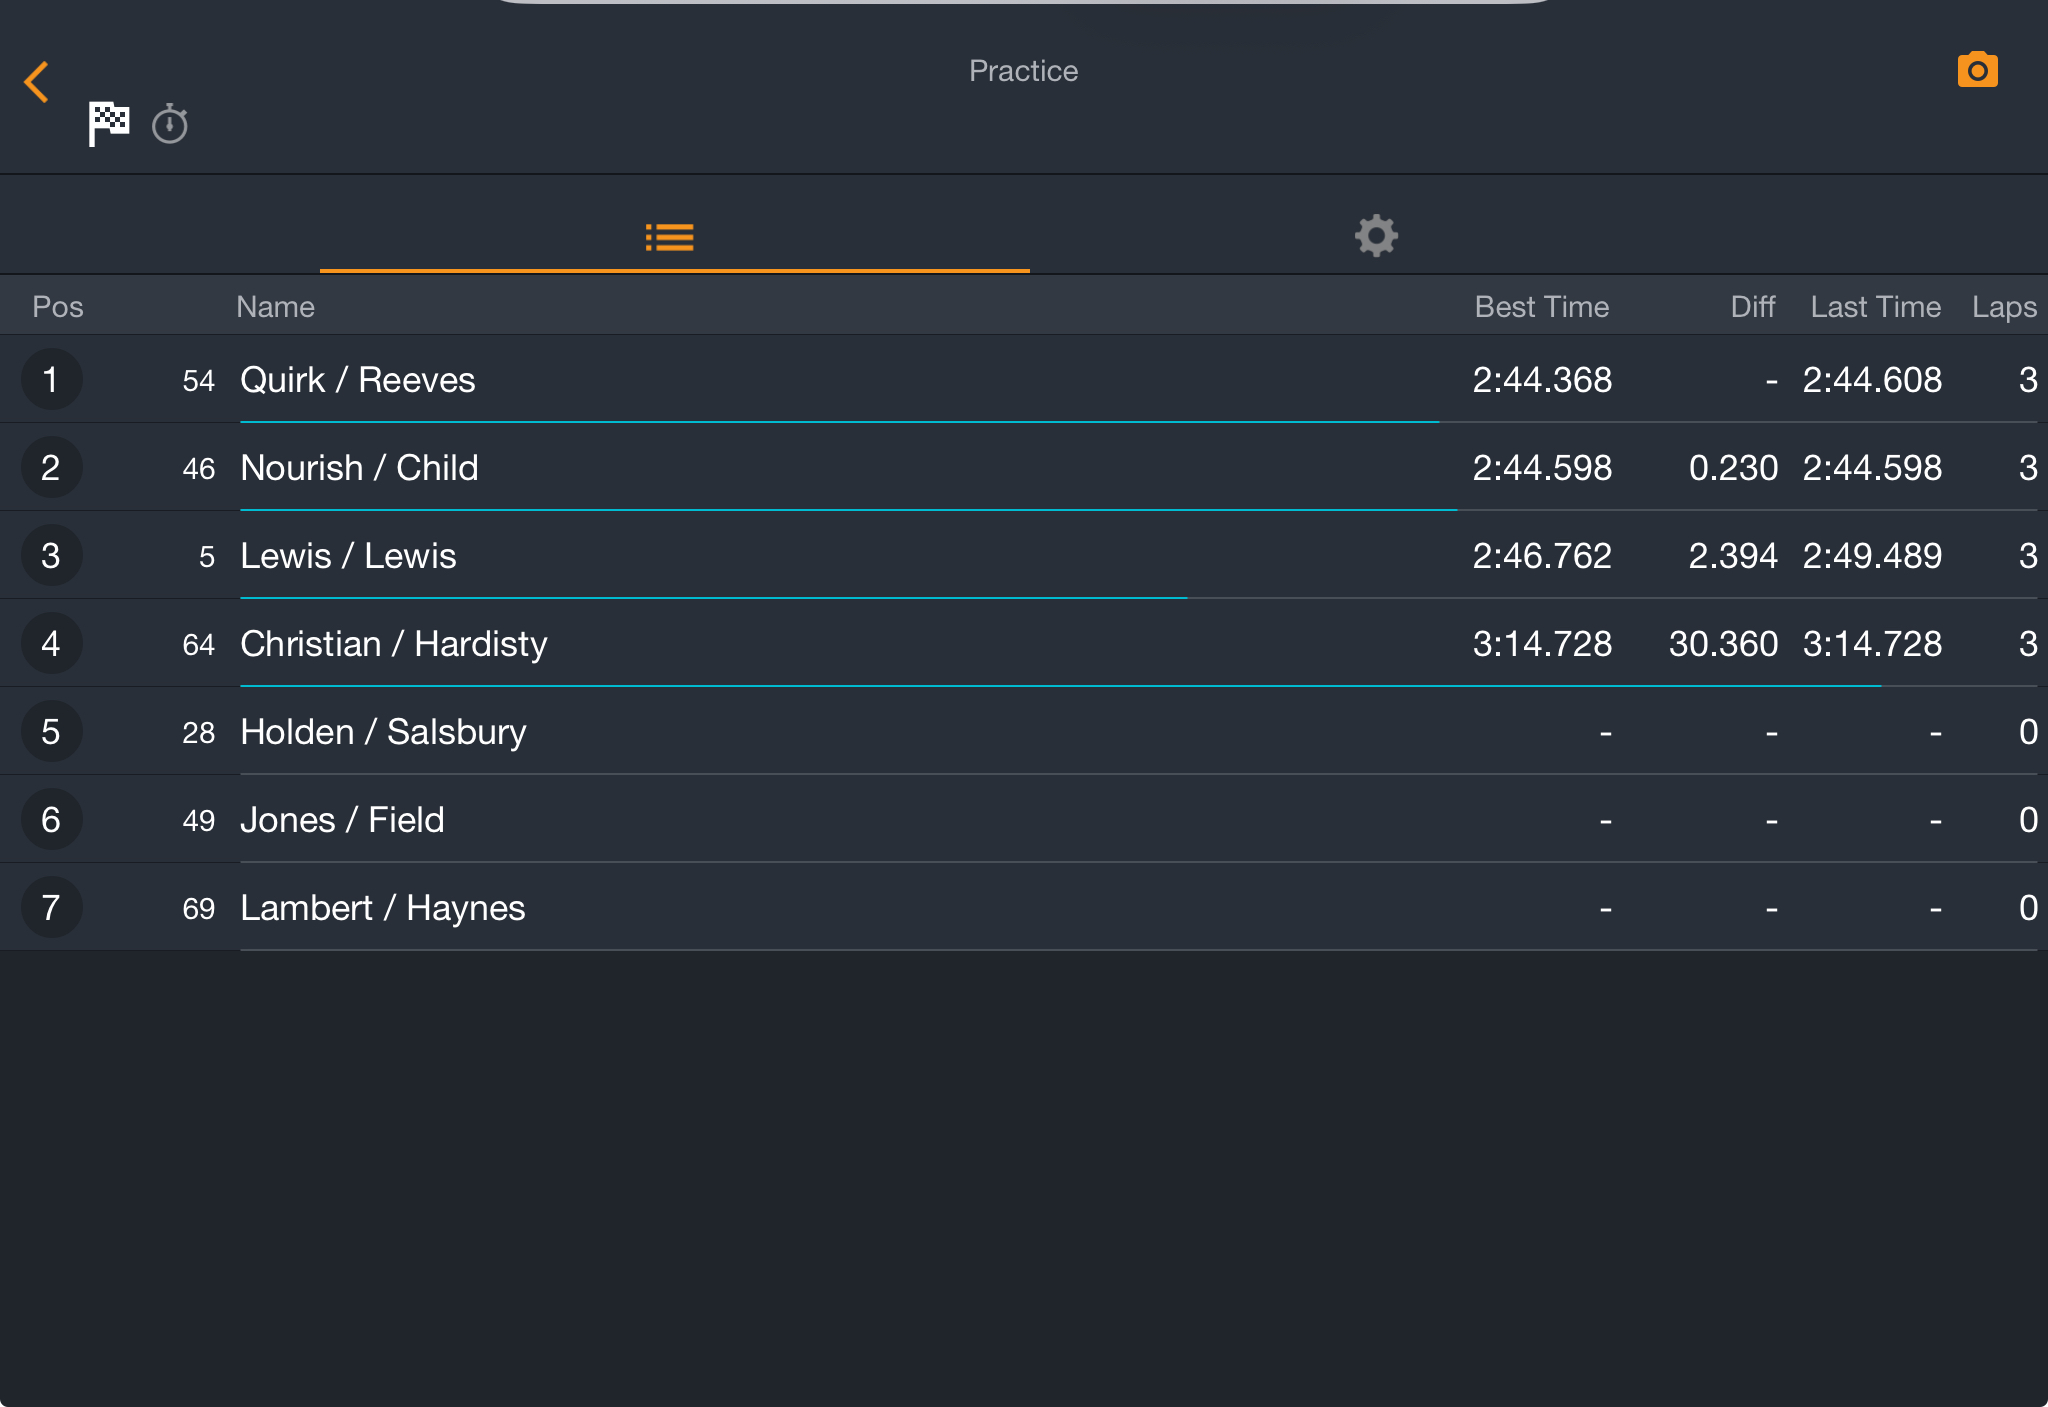Open the Lewis / Lewis row
Viewport: 2048px width, 1407px height.
[x=1024, y=555]
